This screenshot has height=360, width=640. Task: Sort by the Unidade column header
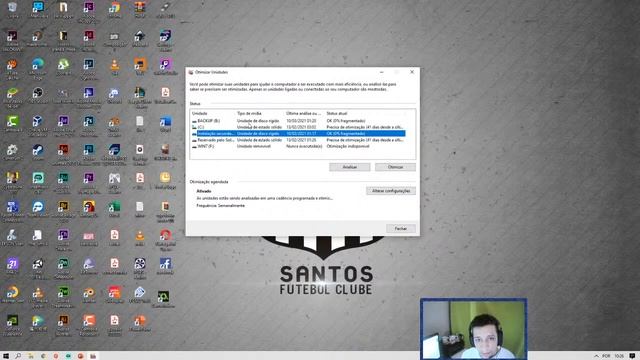(213, 113)
